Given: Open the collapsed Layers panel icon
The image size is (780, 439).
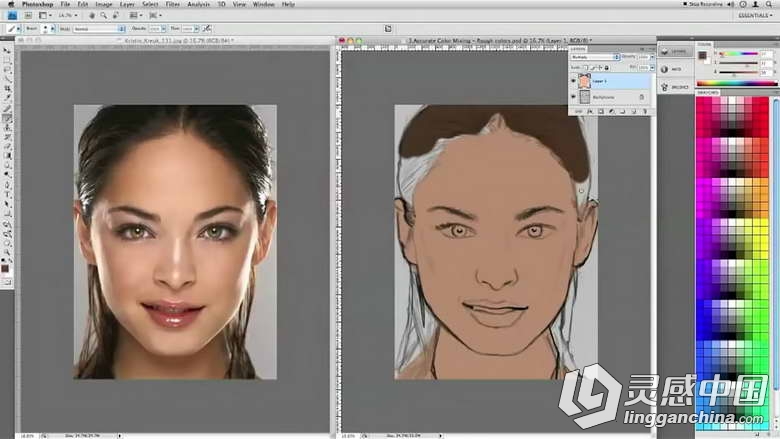Looking at the screenshot, I should 675,51.
